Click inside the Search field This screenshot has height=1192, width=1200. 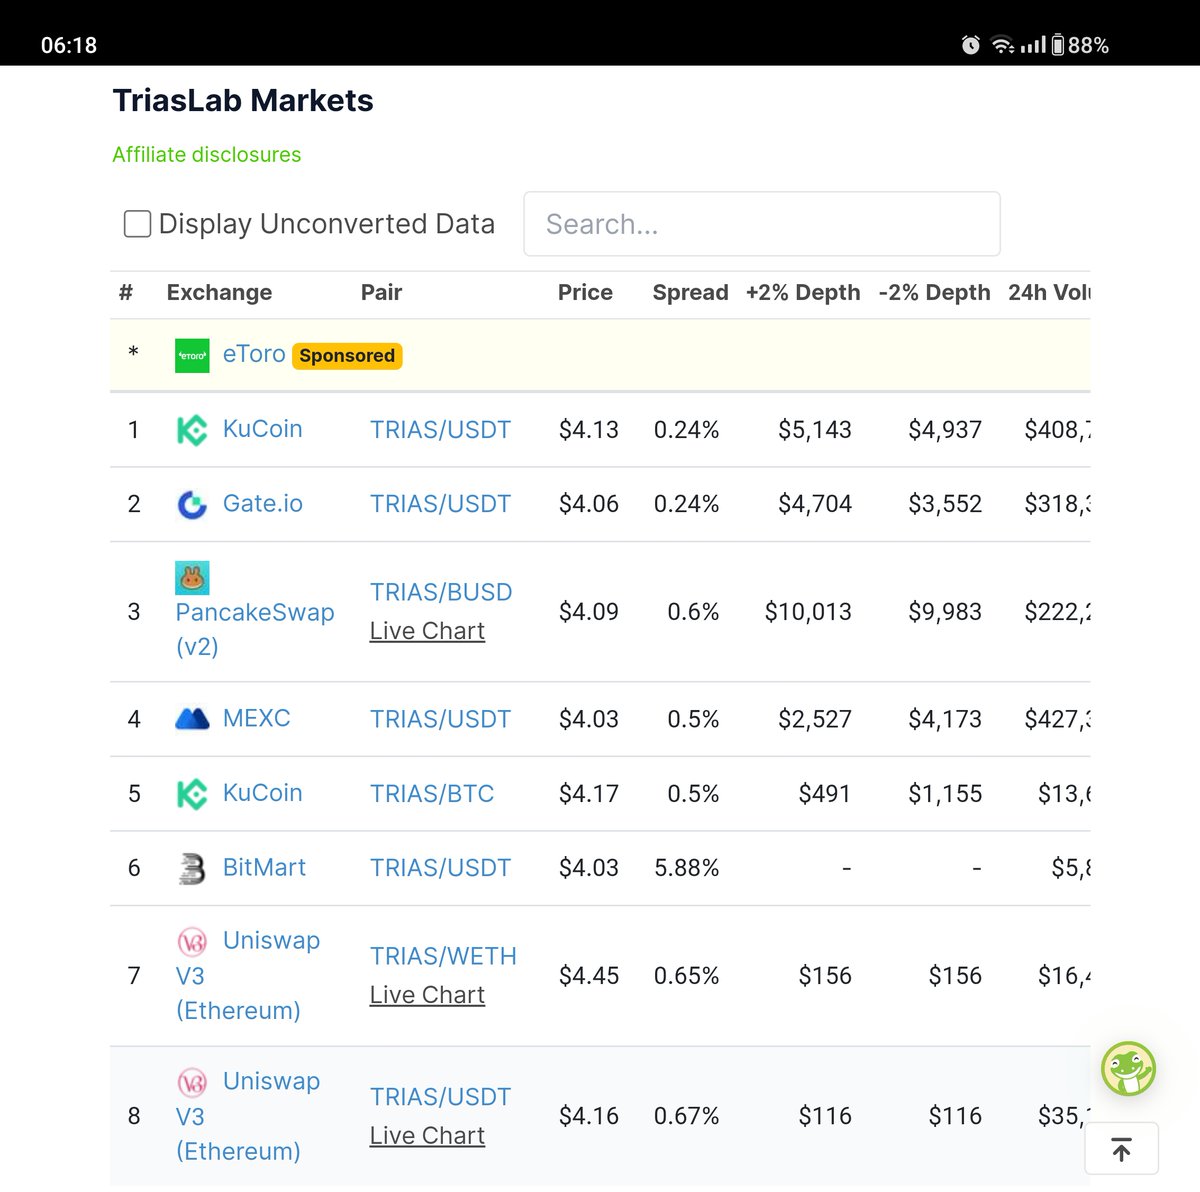coord(761,224)
